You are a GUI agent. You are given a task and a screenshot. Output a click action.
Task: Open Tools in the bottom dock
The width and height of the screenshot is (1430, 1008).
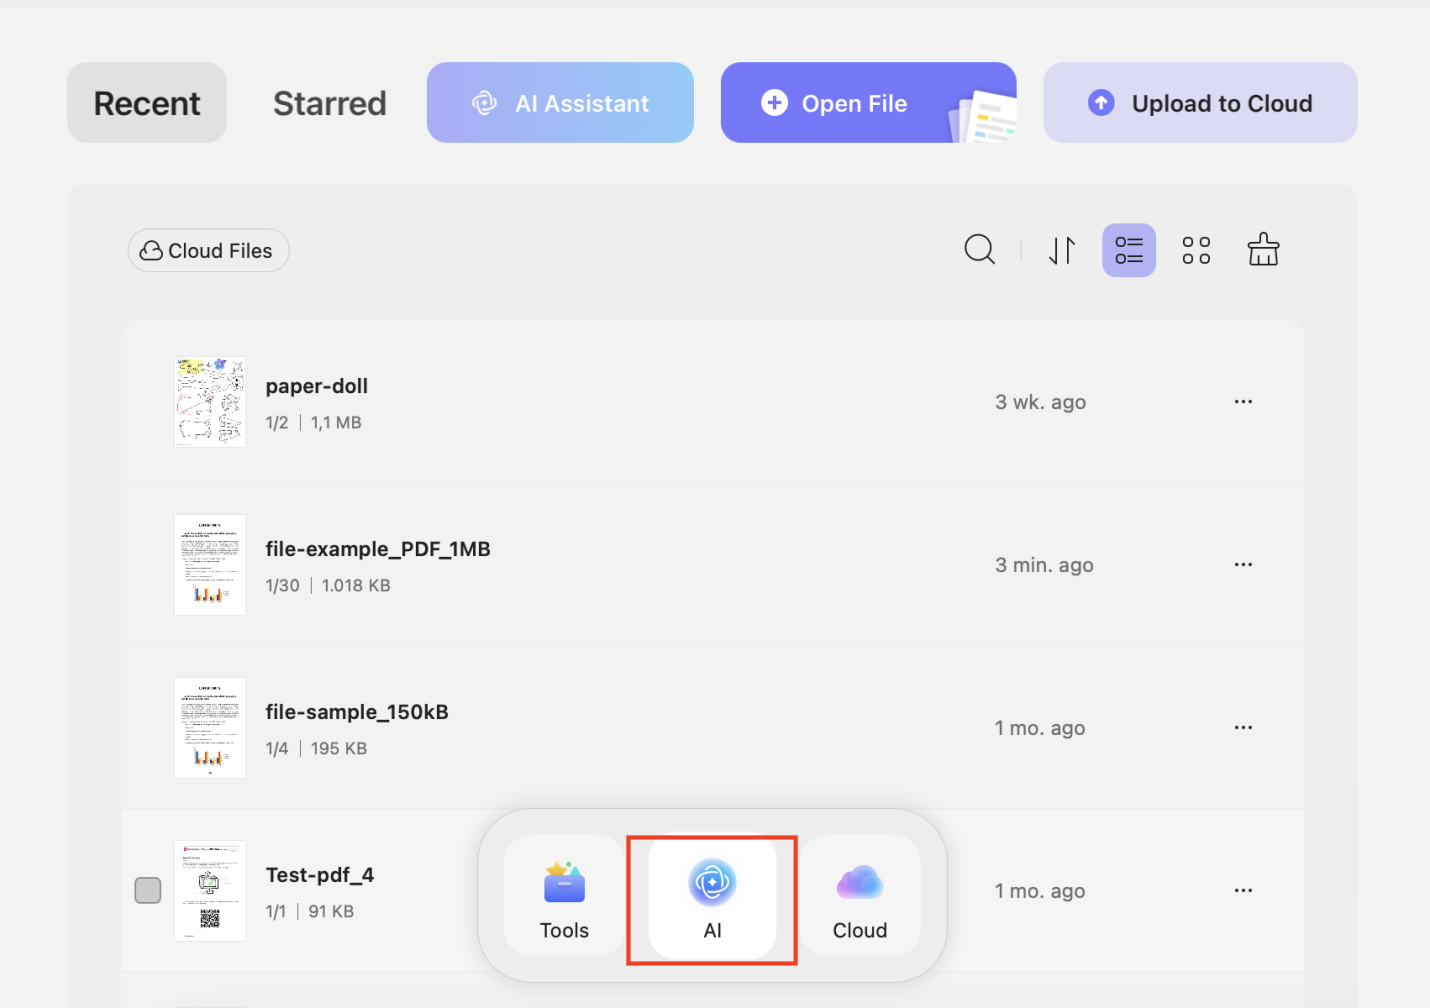click(x=564, y=898)
